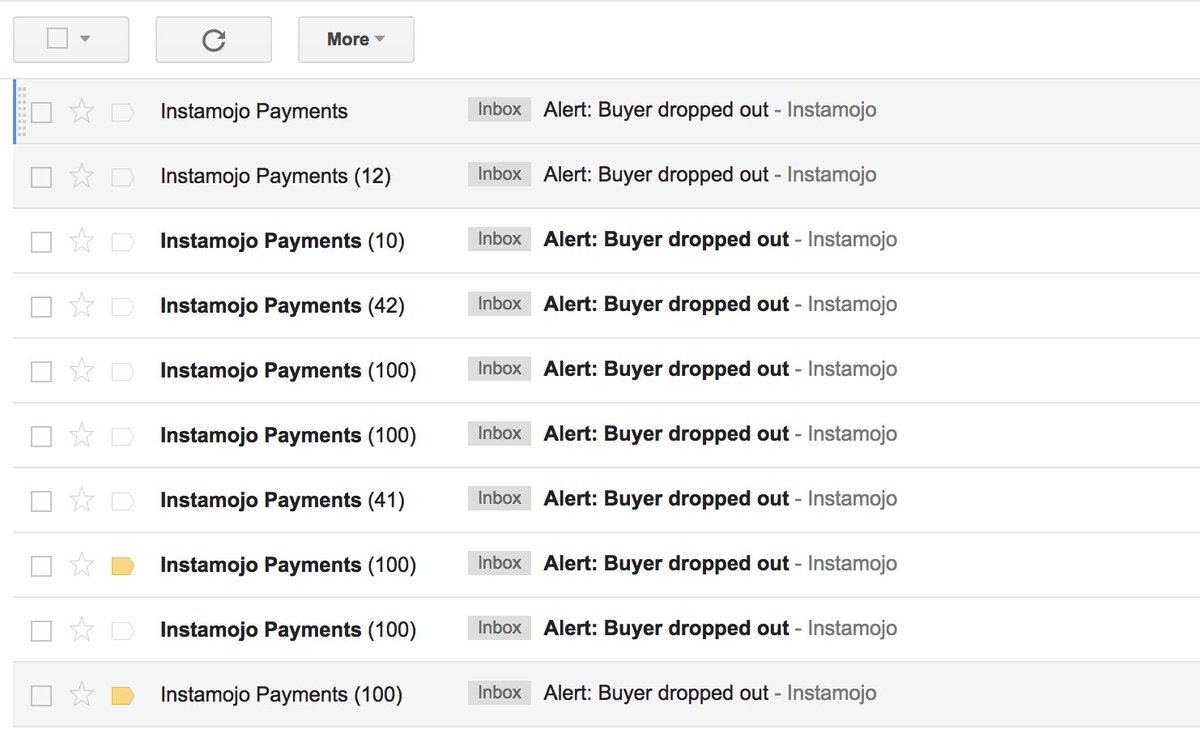Open the Instamojo Payments (10) sender name
1200x734 pixels.
tap(282, 241)
